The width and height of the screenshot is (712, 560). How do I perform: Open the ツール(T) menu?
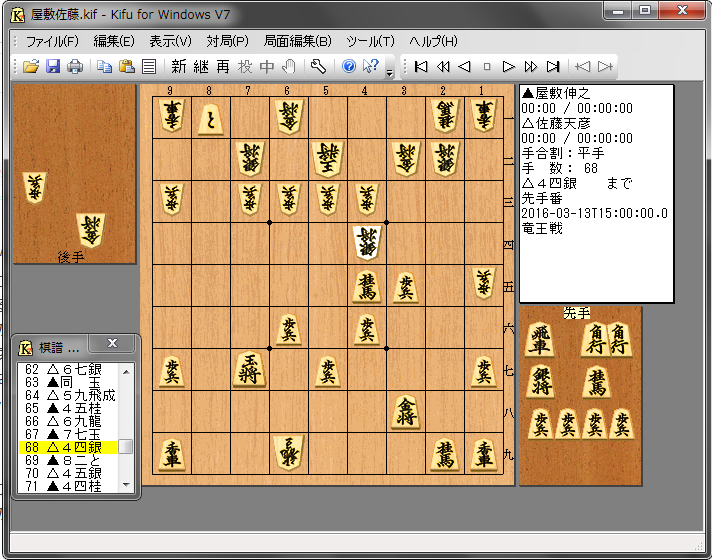click(371, 41)
